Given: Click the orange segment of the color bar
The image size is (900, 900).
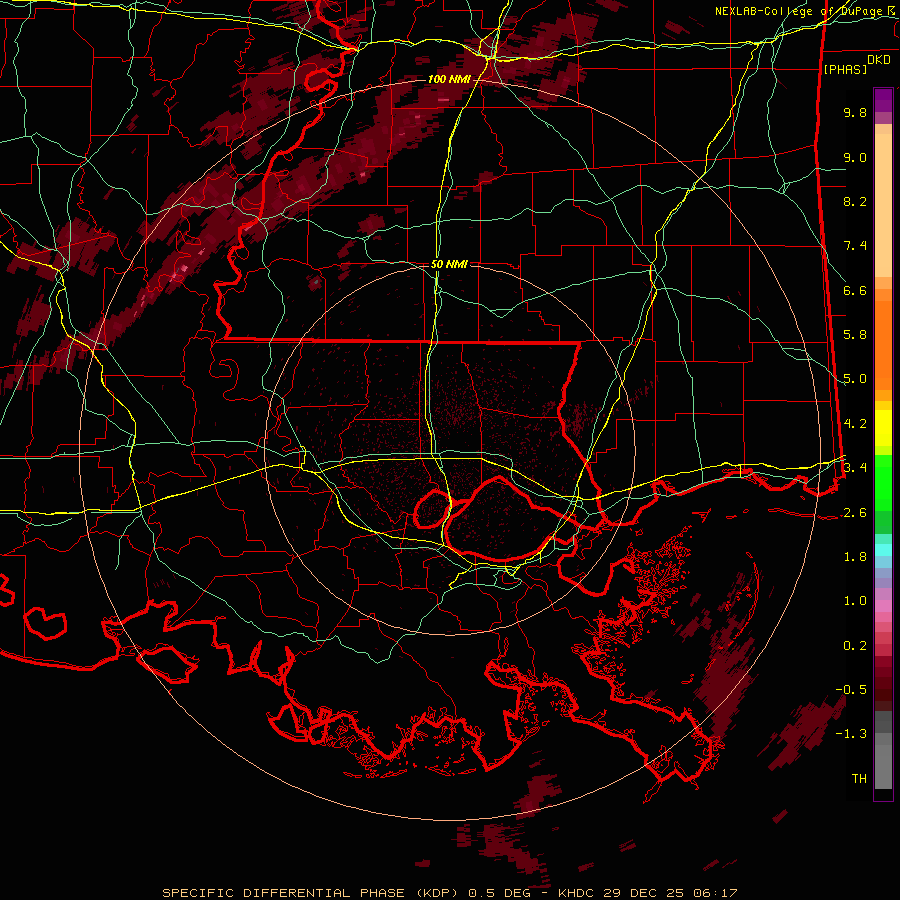Looking at the screenshot, I should pos(883,344).
